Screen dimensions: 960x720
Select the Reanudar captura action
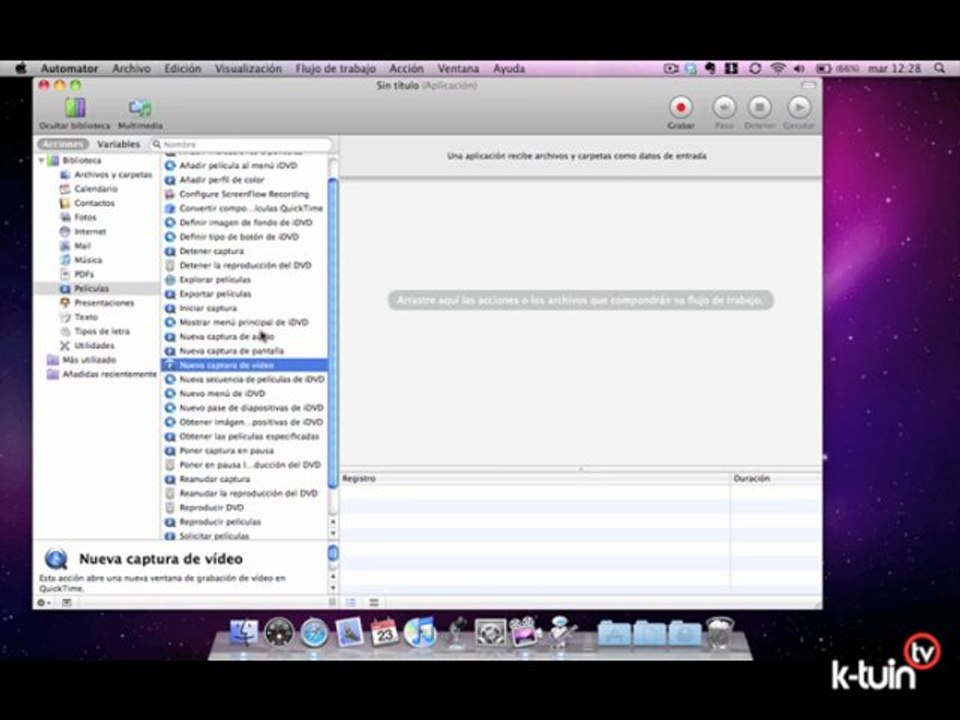pos(214,479)
